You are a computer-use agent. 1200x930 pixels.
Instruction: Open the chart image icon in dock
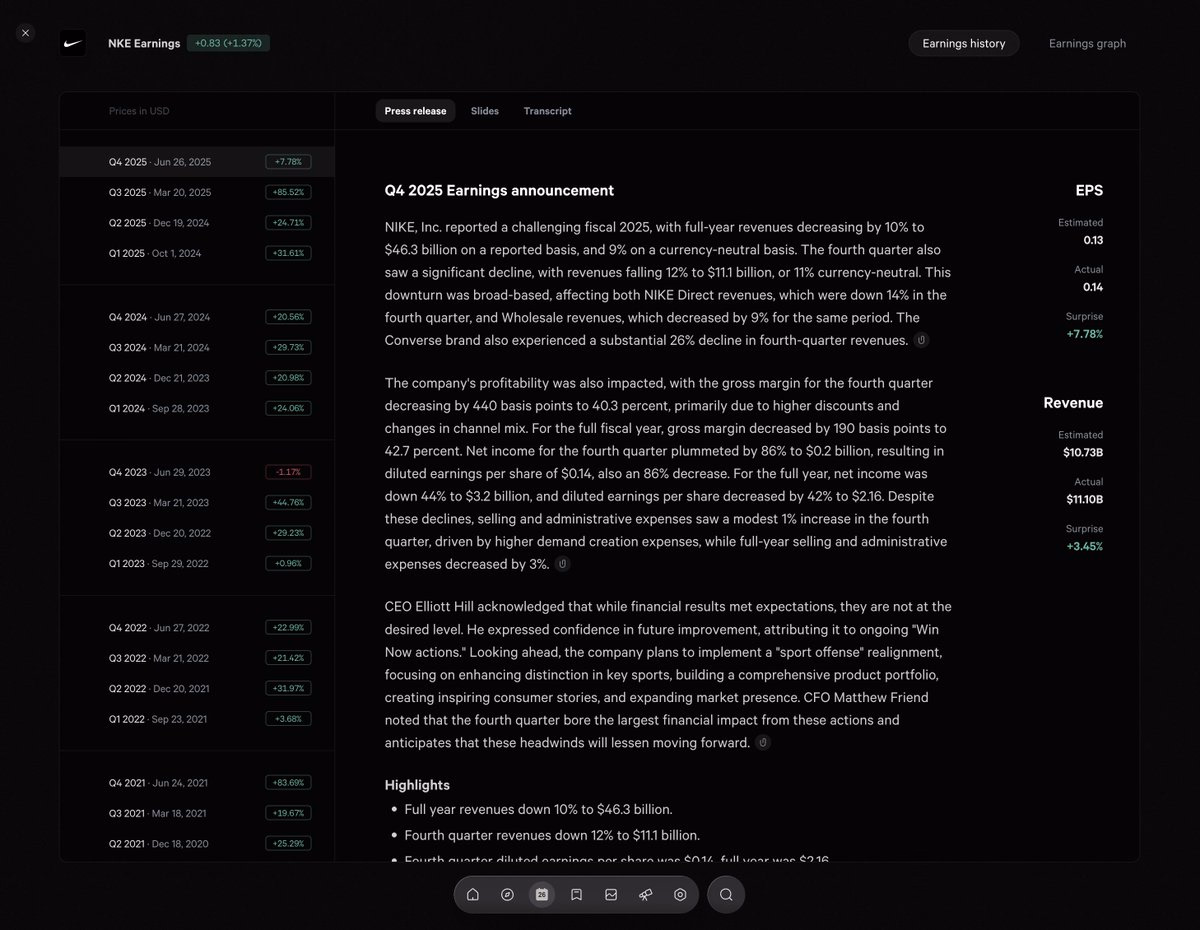[x=611, y=895]
